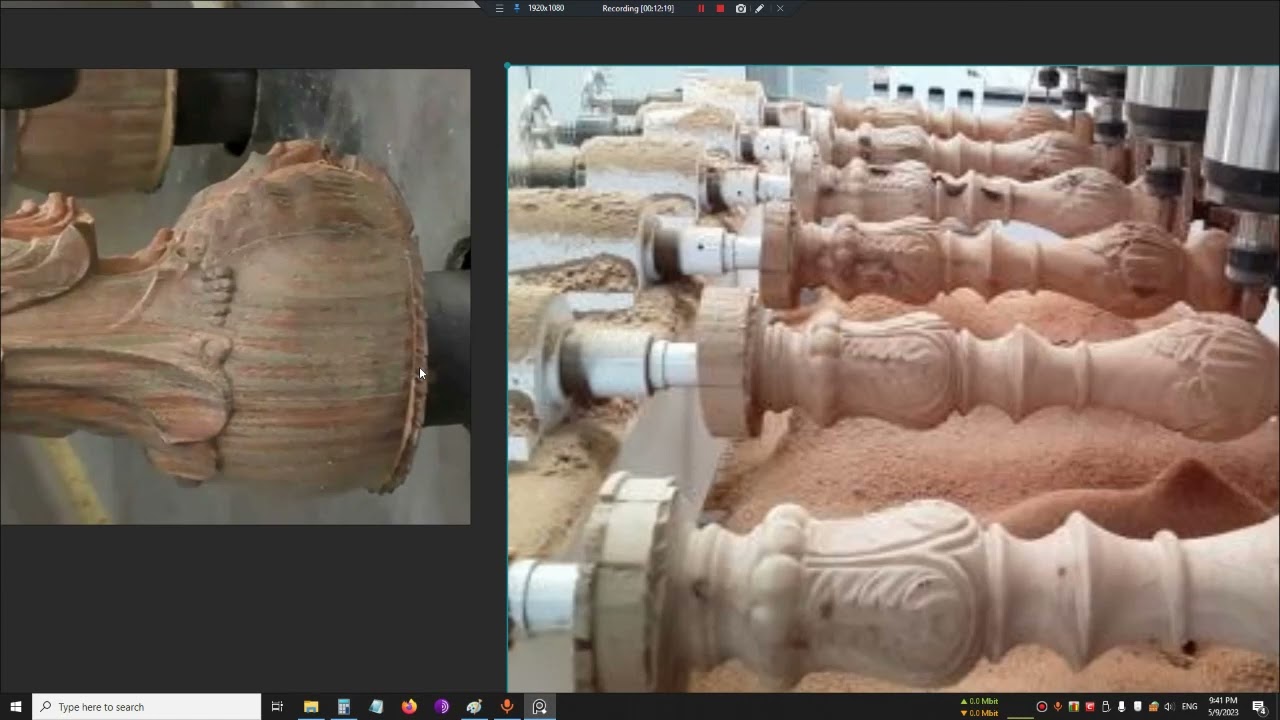The height and width of the screenshot is (720, 1280).
Task: Open Task View from the taskbar
Action: pos(278,706)
